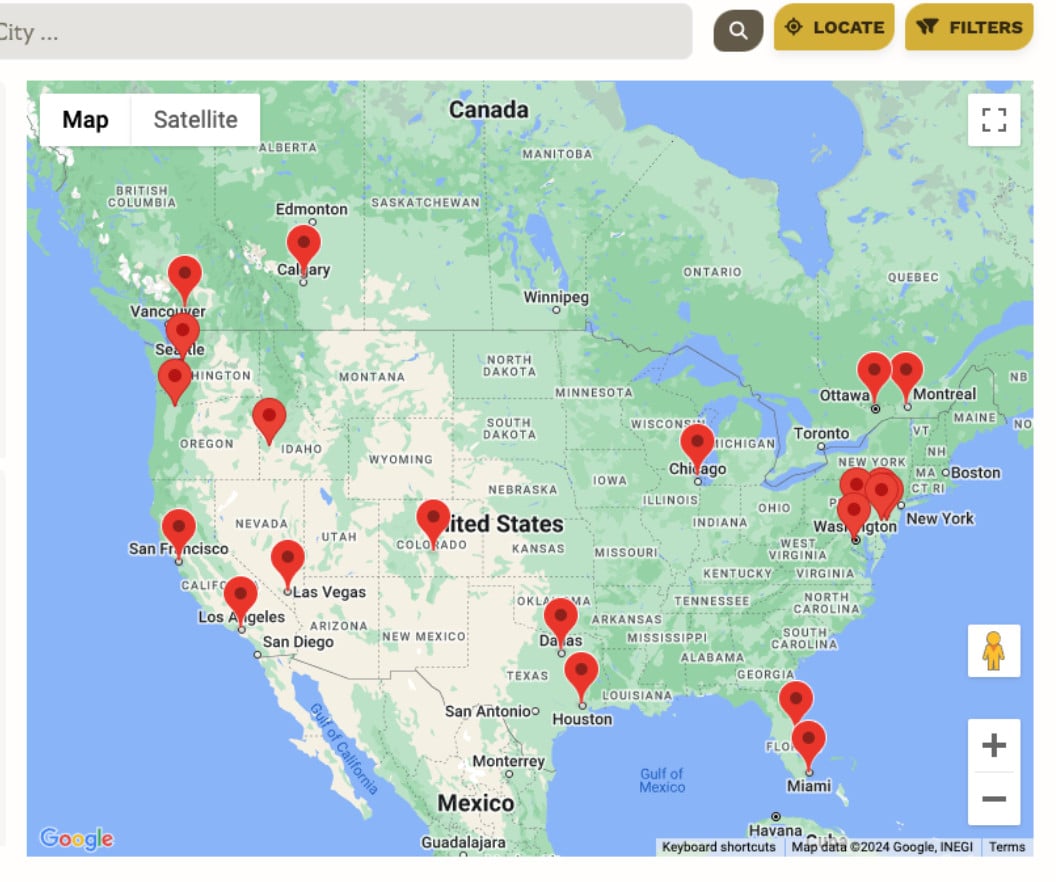Click the magnifying glass search button
Image resolution: width=1056 pixels, height=882 pixels.
click(x=738, y=31)
